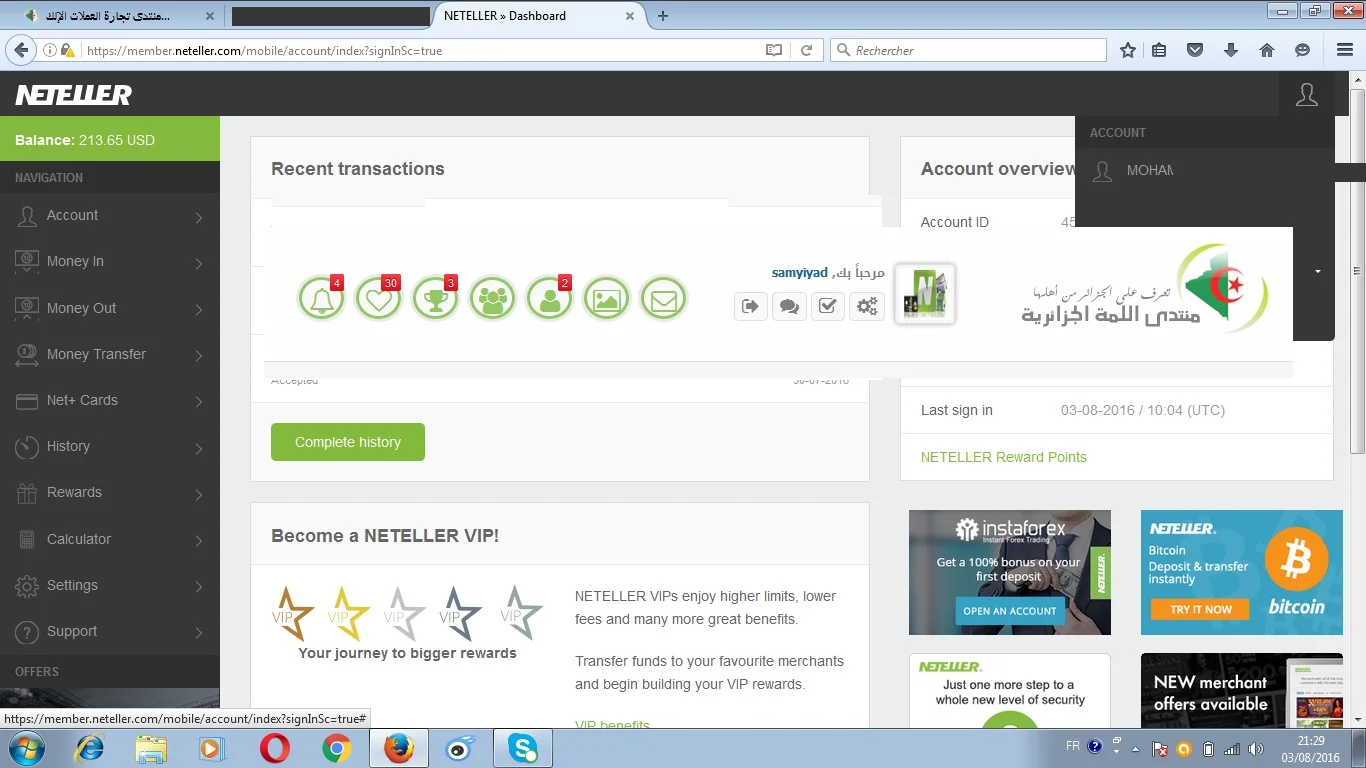Click the image gallery icon in forum bar

(606, 298)
